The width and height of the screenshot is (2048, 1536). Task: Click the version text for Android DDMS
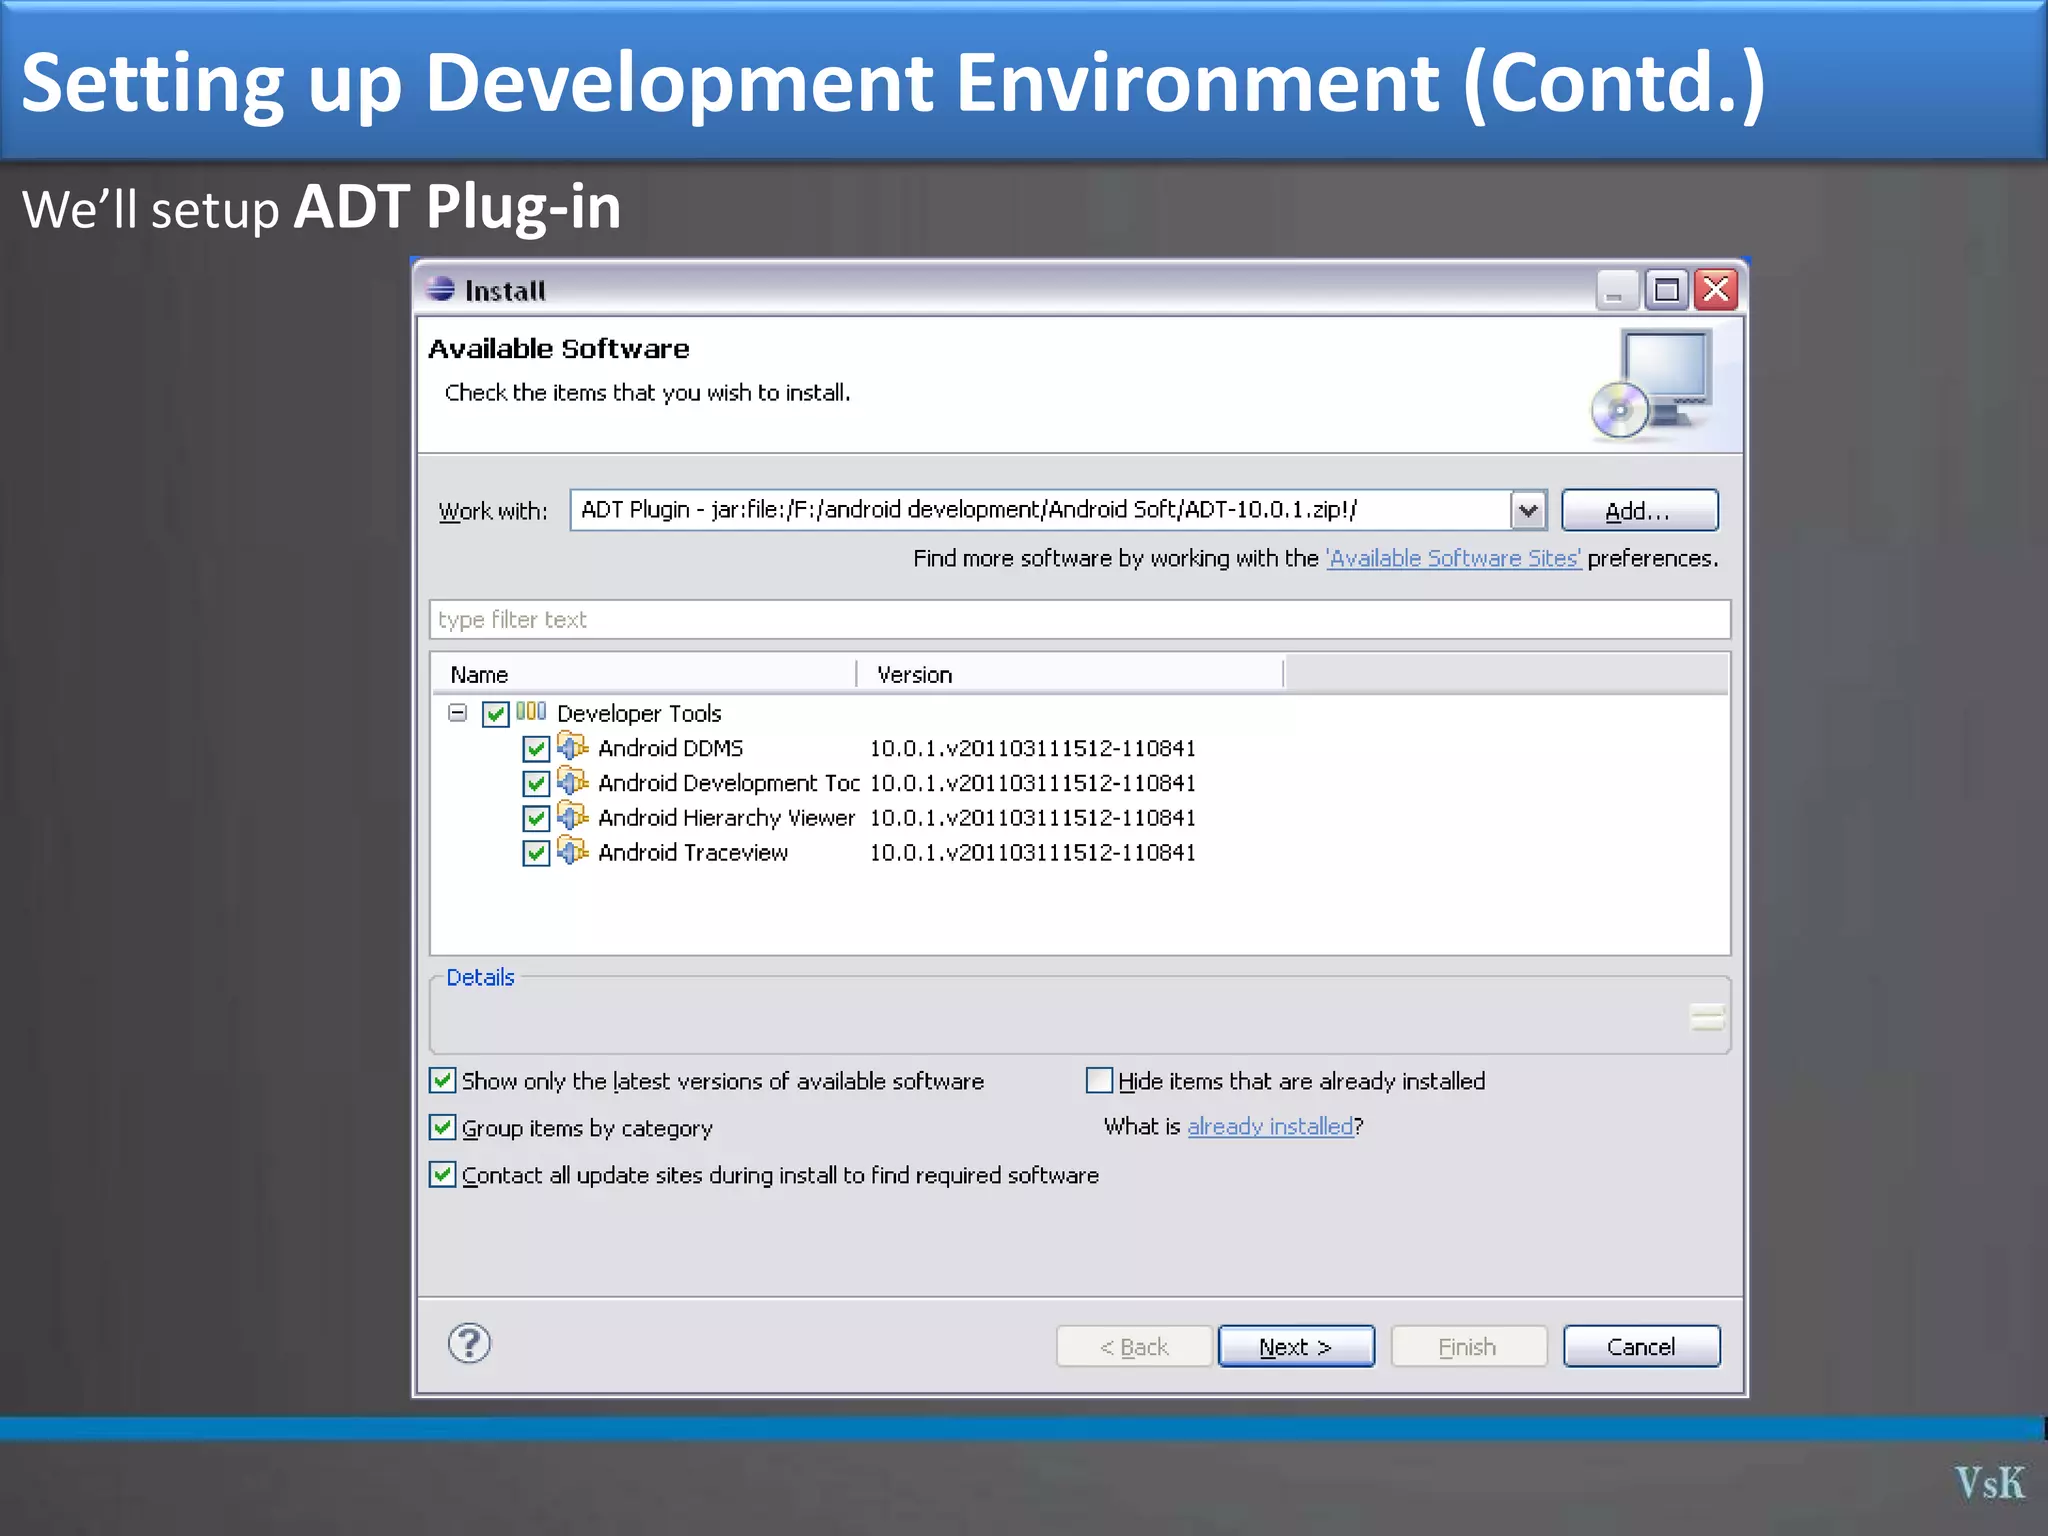pyautogui.click(x=1032, y=748)
